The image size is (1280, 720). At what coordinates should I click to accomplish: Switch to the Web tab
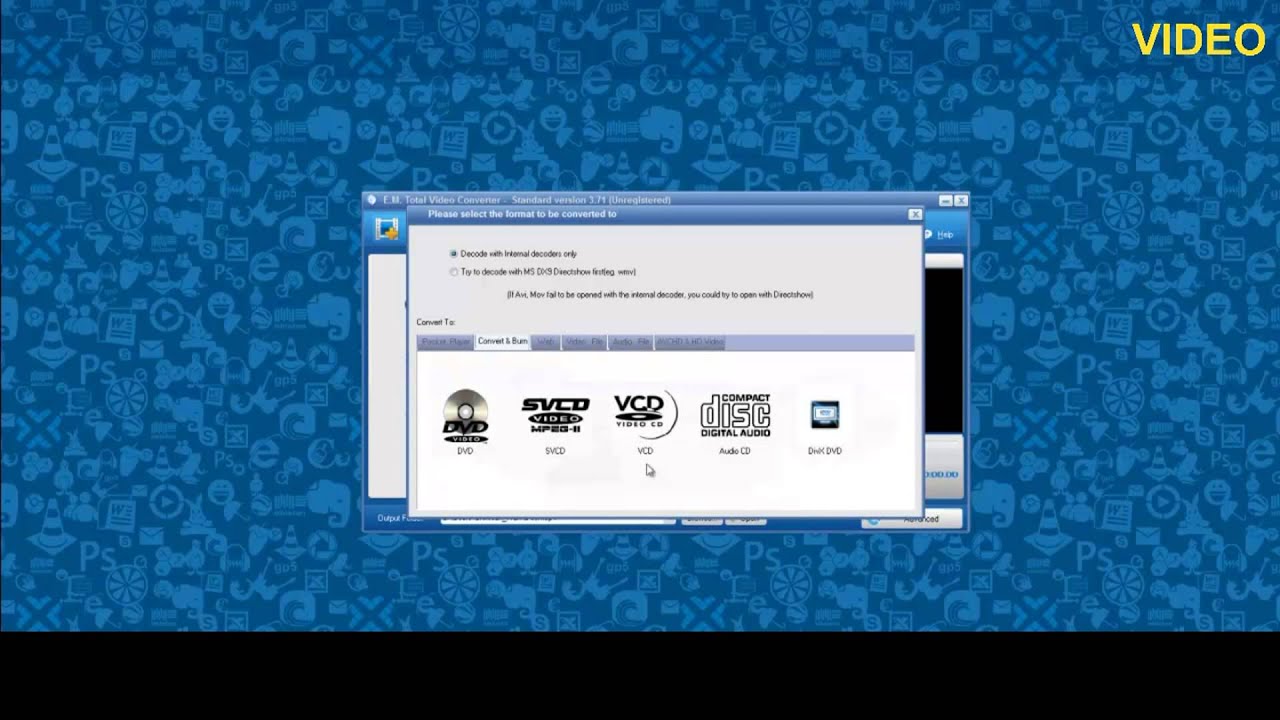[545, 342]
